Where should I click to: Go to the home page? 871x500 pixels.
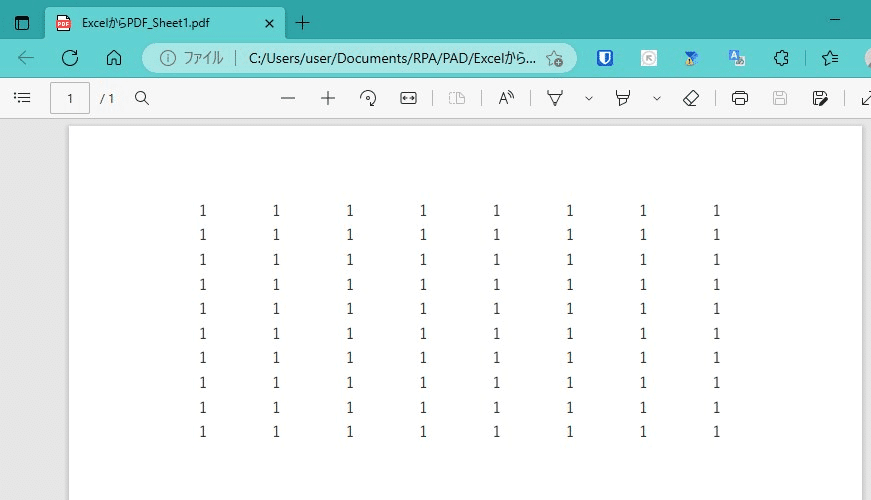114,58
